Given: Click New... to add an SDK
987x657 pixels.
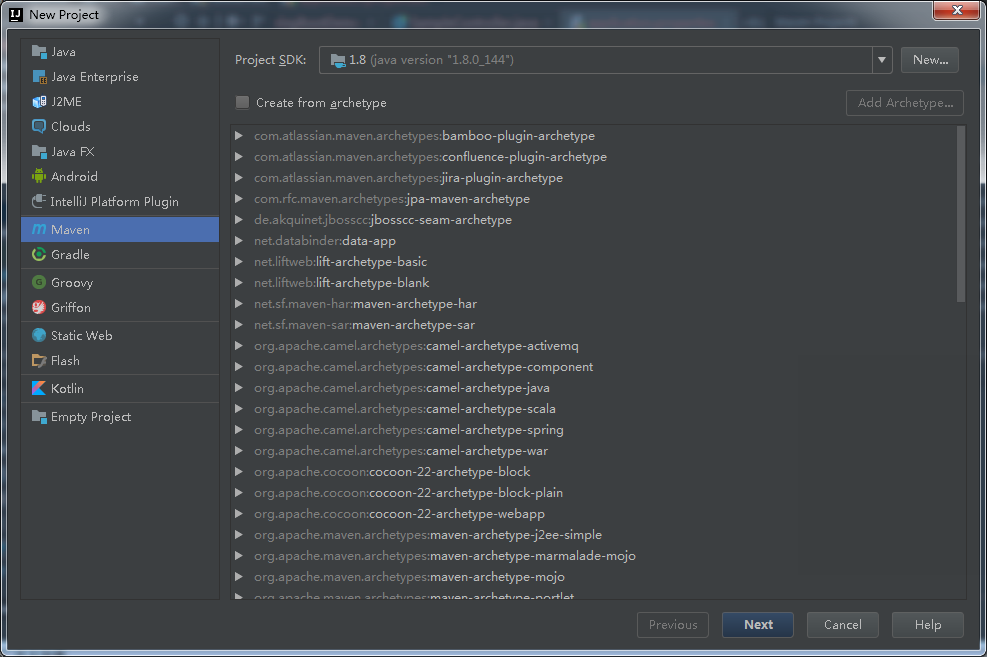Looking at the screenshot, I should pyautogui.click(x=930, y=60).
